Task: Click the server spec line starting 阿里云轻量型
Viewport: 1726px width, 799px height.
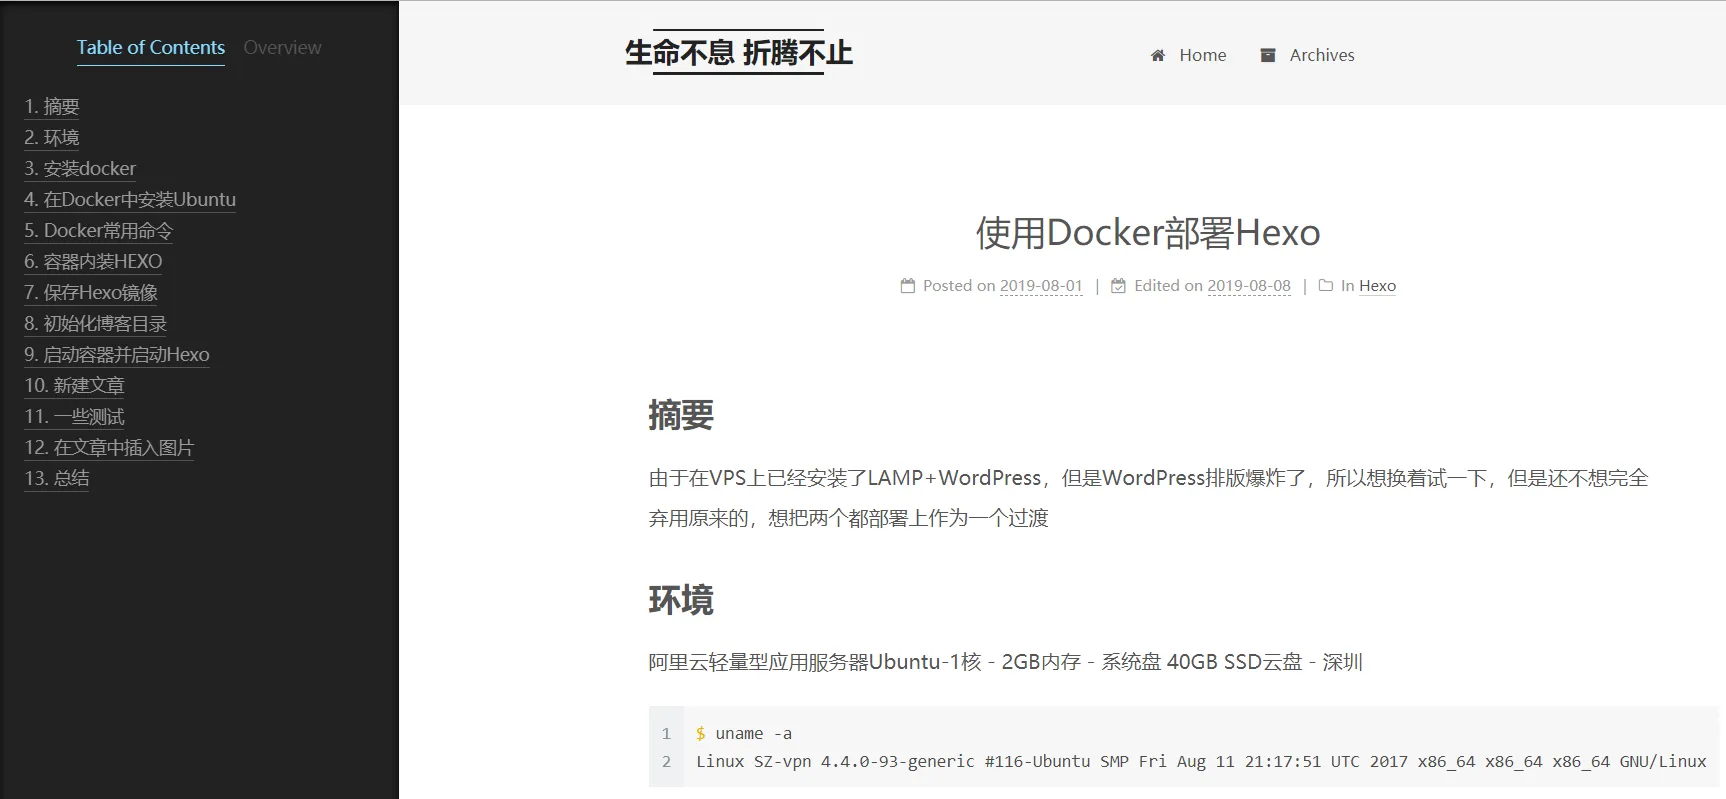Action: pos(1005,662)
